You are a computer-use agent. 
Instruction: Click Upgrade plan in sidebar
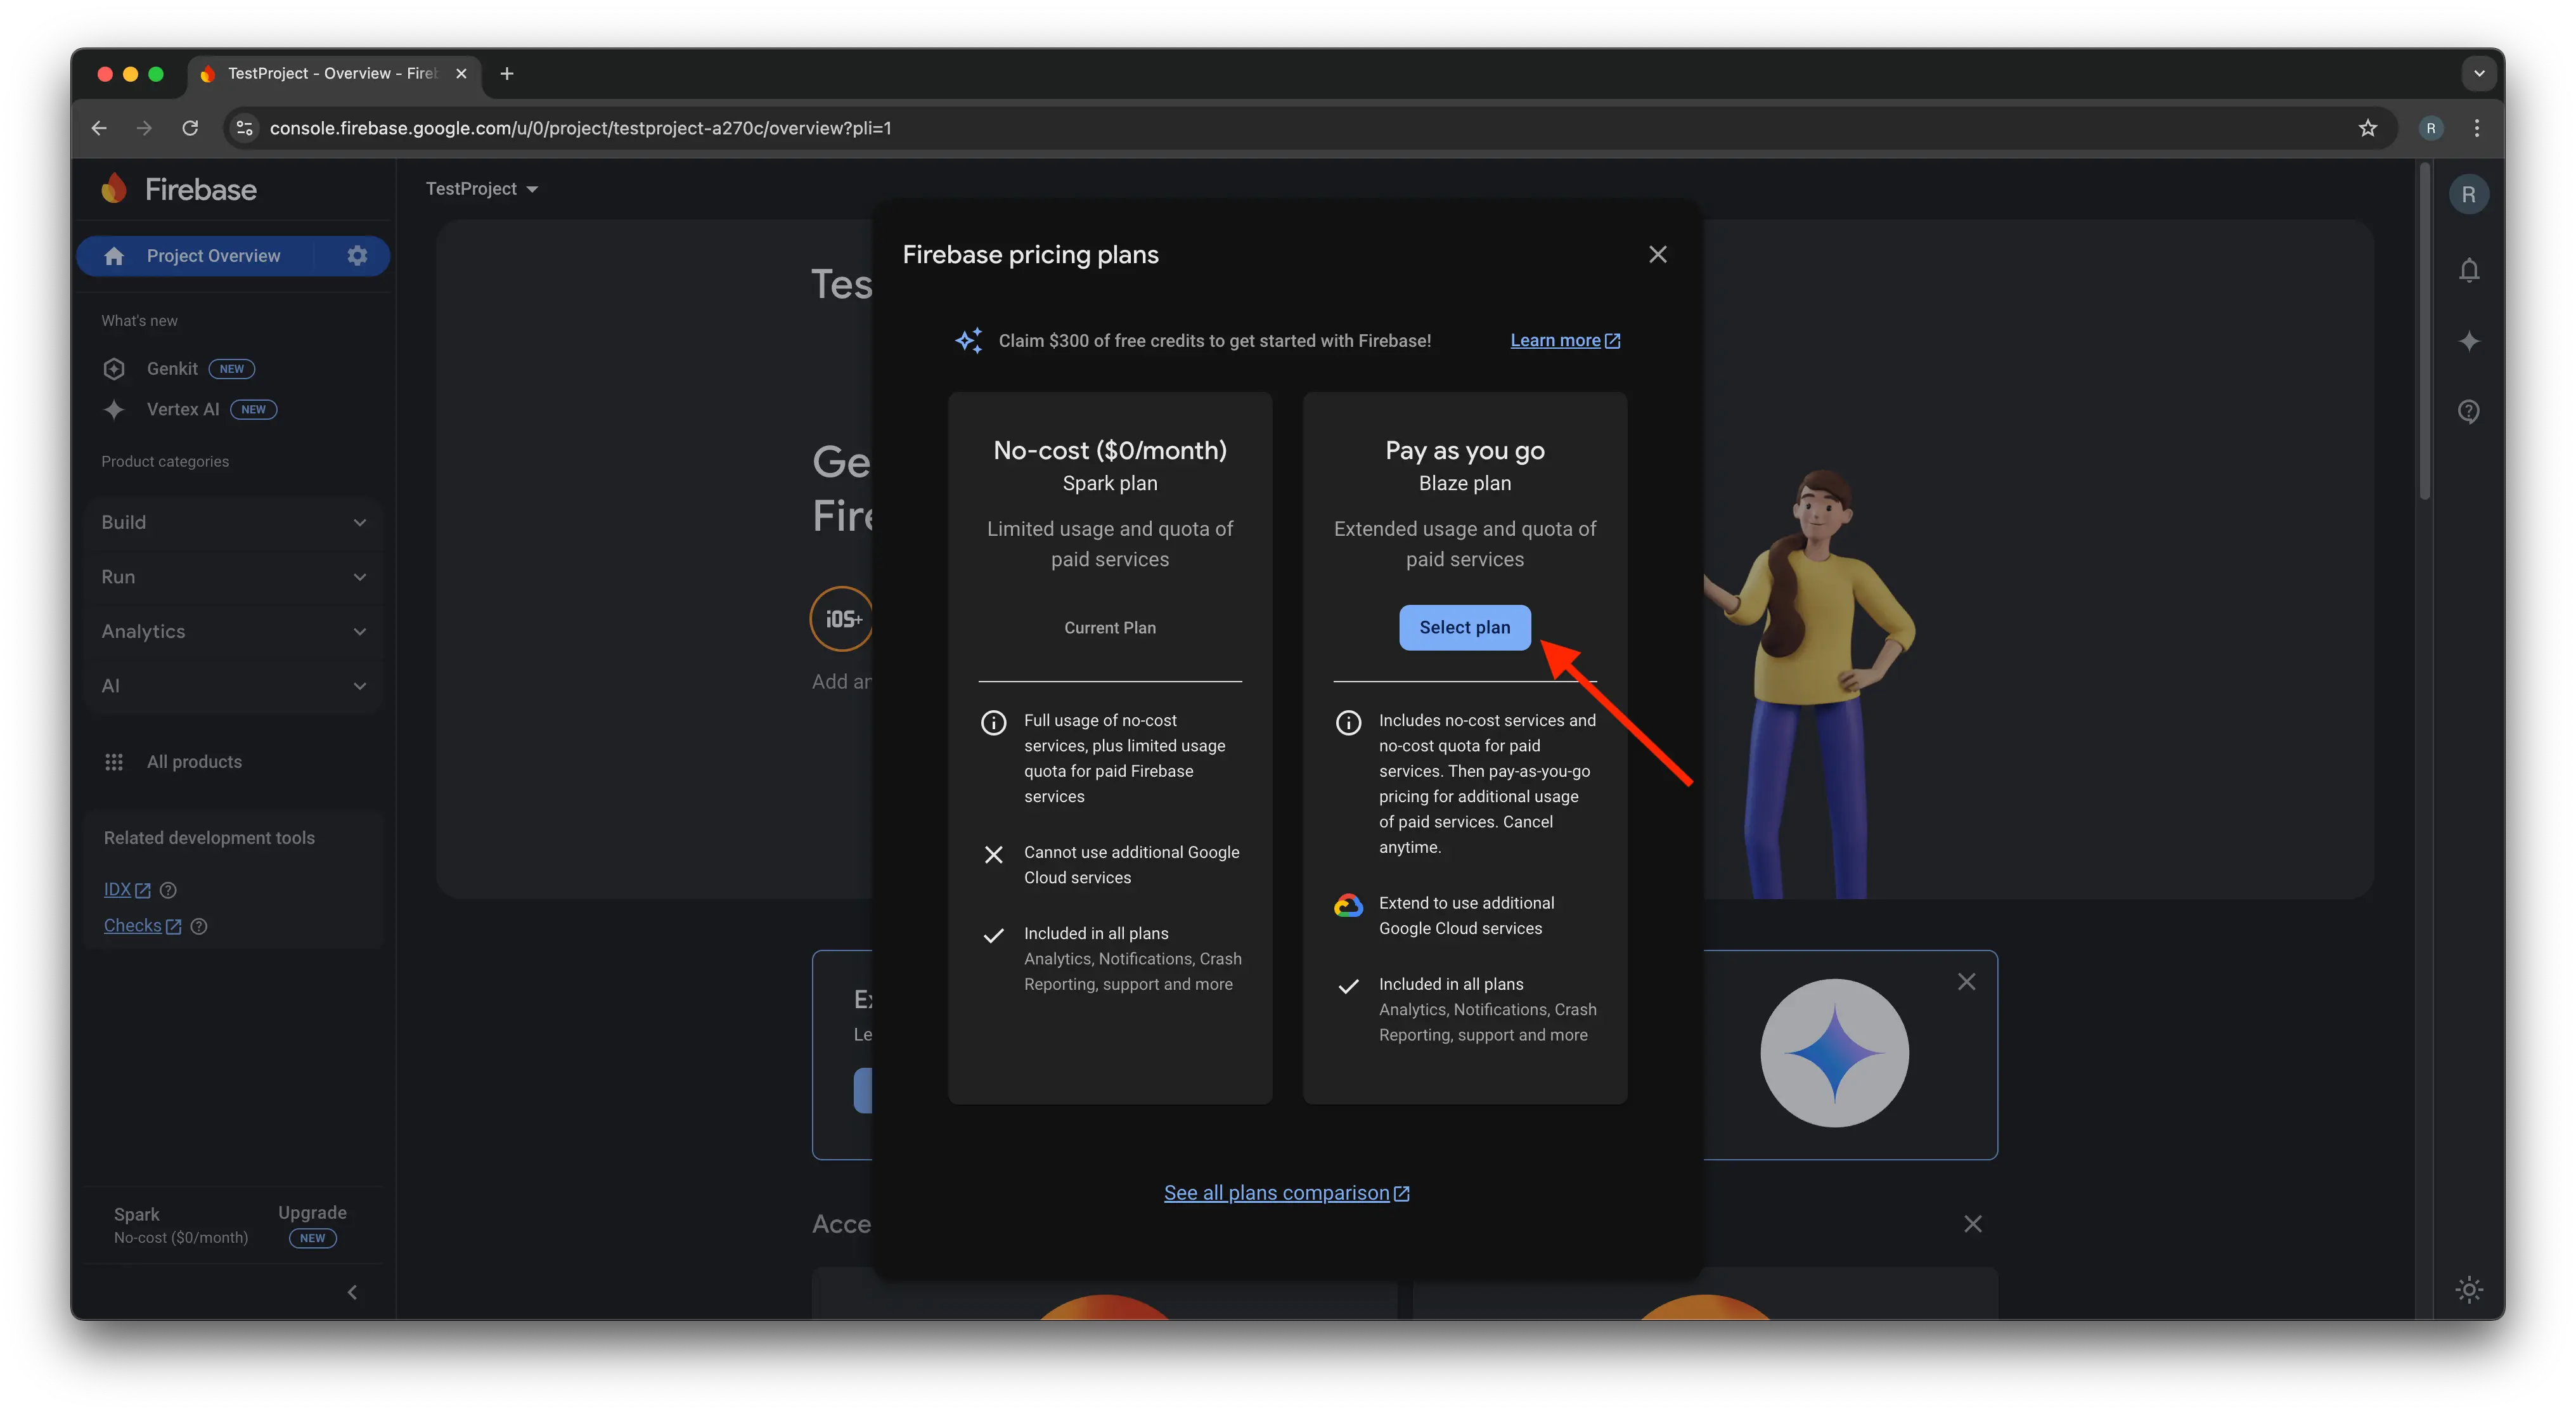[312, 1224]
